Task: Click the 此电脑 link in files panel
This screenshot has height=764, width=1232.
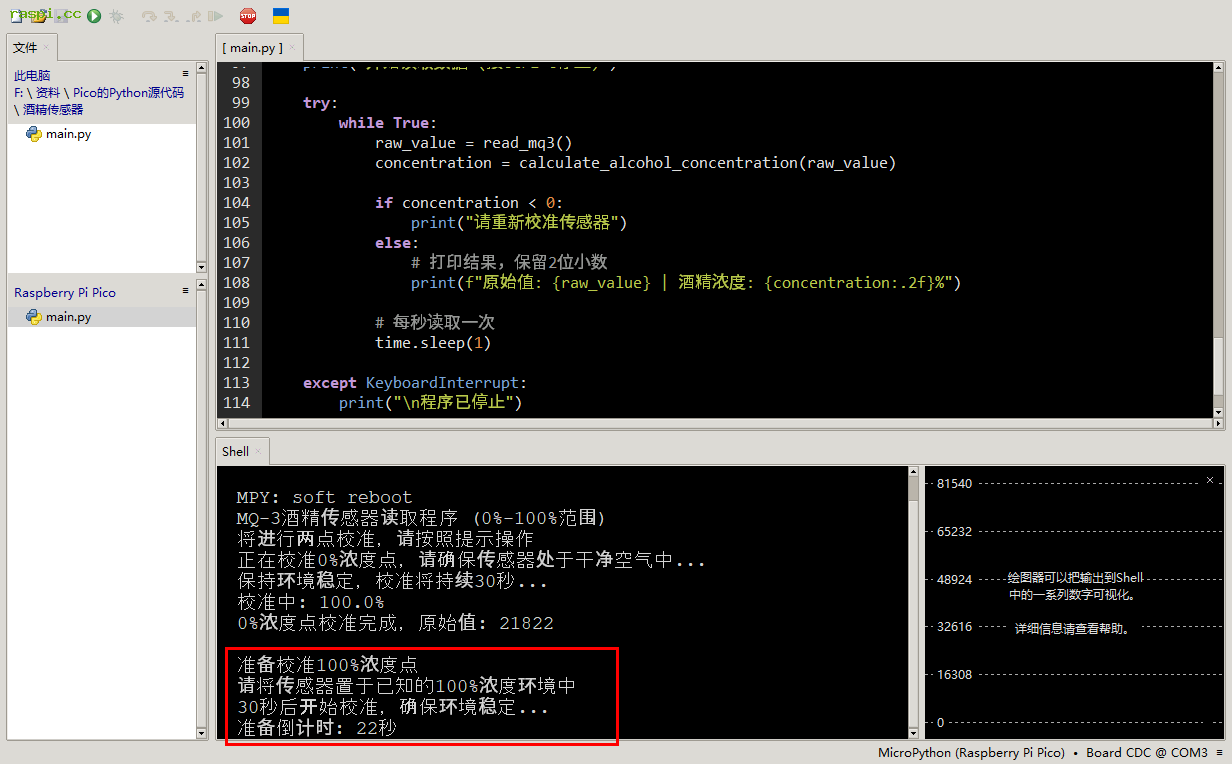Action: (32, 75)
